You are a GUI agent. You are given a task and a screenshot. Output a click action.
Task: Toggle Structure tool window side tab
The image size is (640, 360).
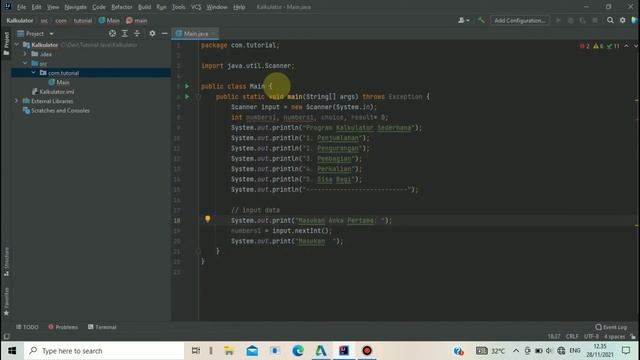pos(6,262)
